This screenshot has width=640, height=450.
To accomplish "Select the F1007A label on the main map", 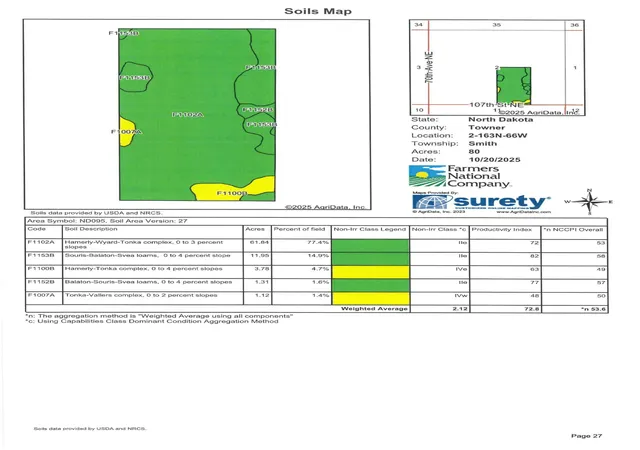I will [126, 131].
